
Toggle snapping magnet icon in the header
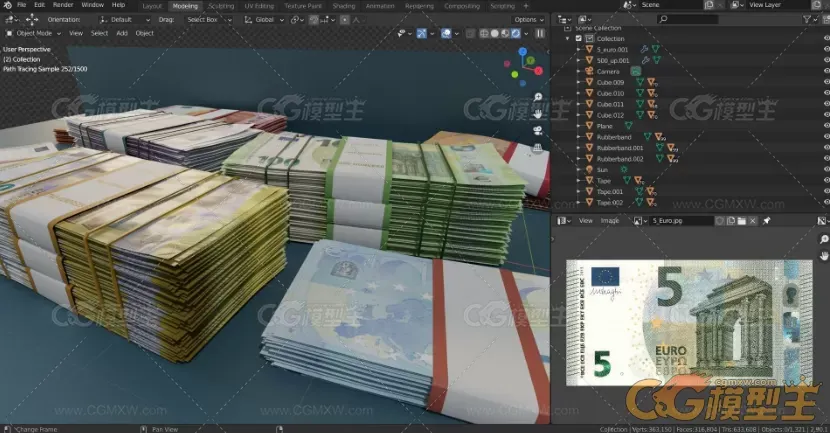314,20
